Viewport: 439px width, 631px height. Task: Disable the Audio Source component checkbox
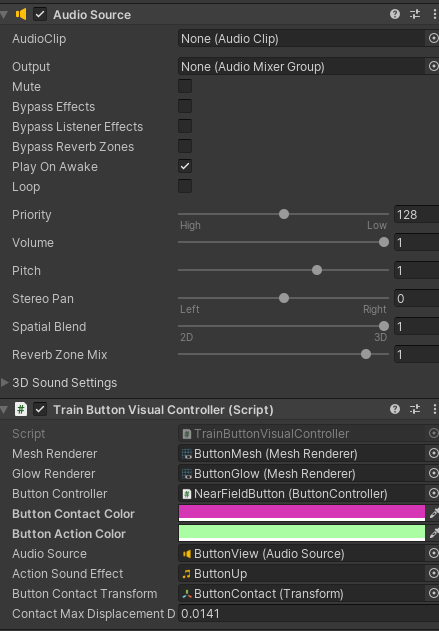(39, 14)
